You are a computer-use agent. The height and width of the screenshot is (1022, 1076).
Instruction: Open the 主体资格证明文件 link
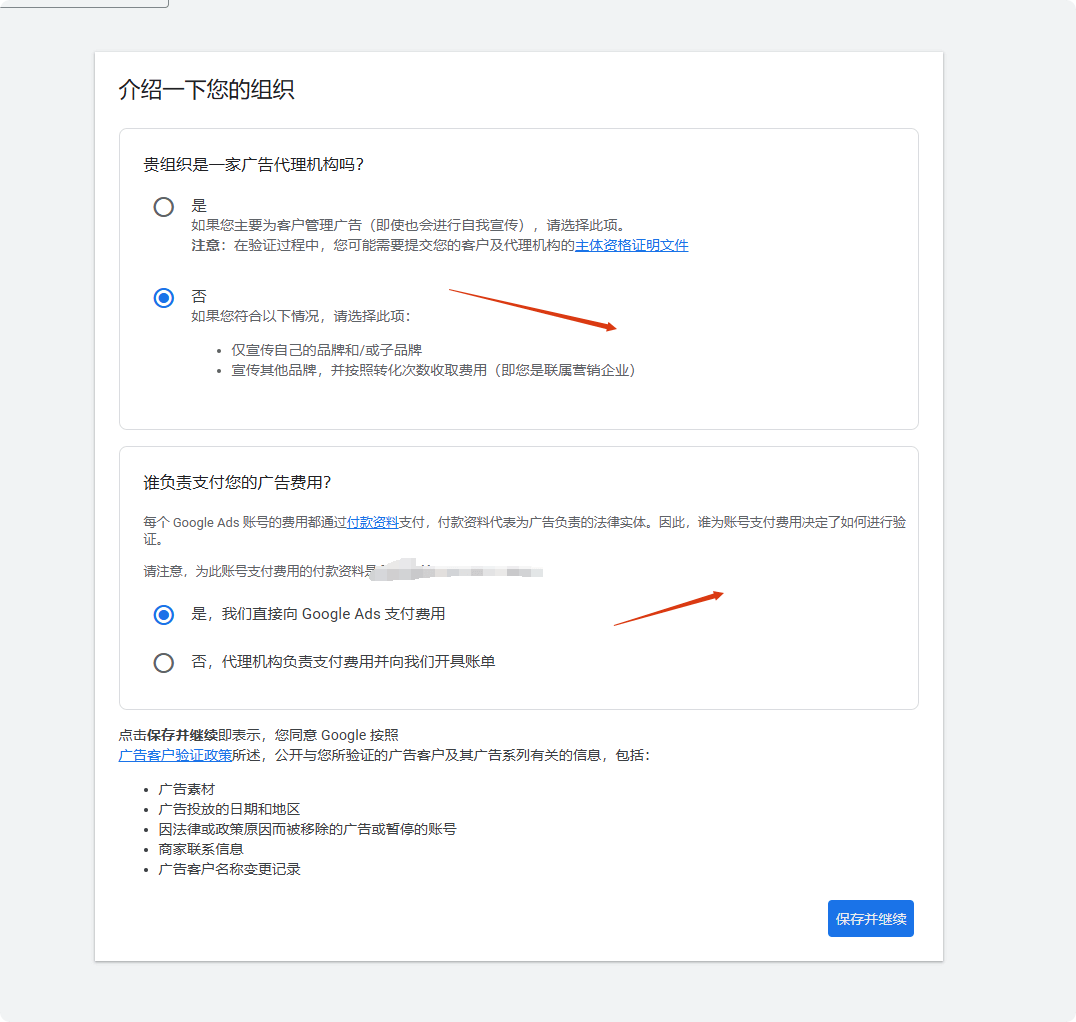[631, 245]
